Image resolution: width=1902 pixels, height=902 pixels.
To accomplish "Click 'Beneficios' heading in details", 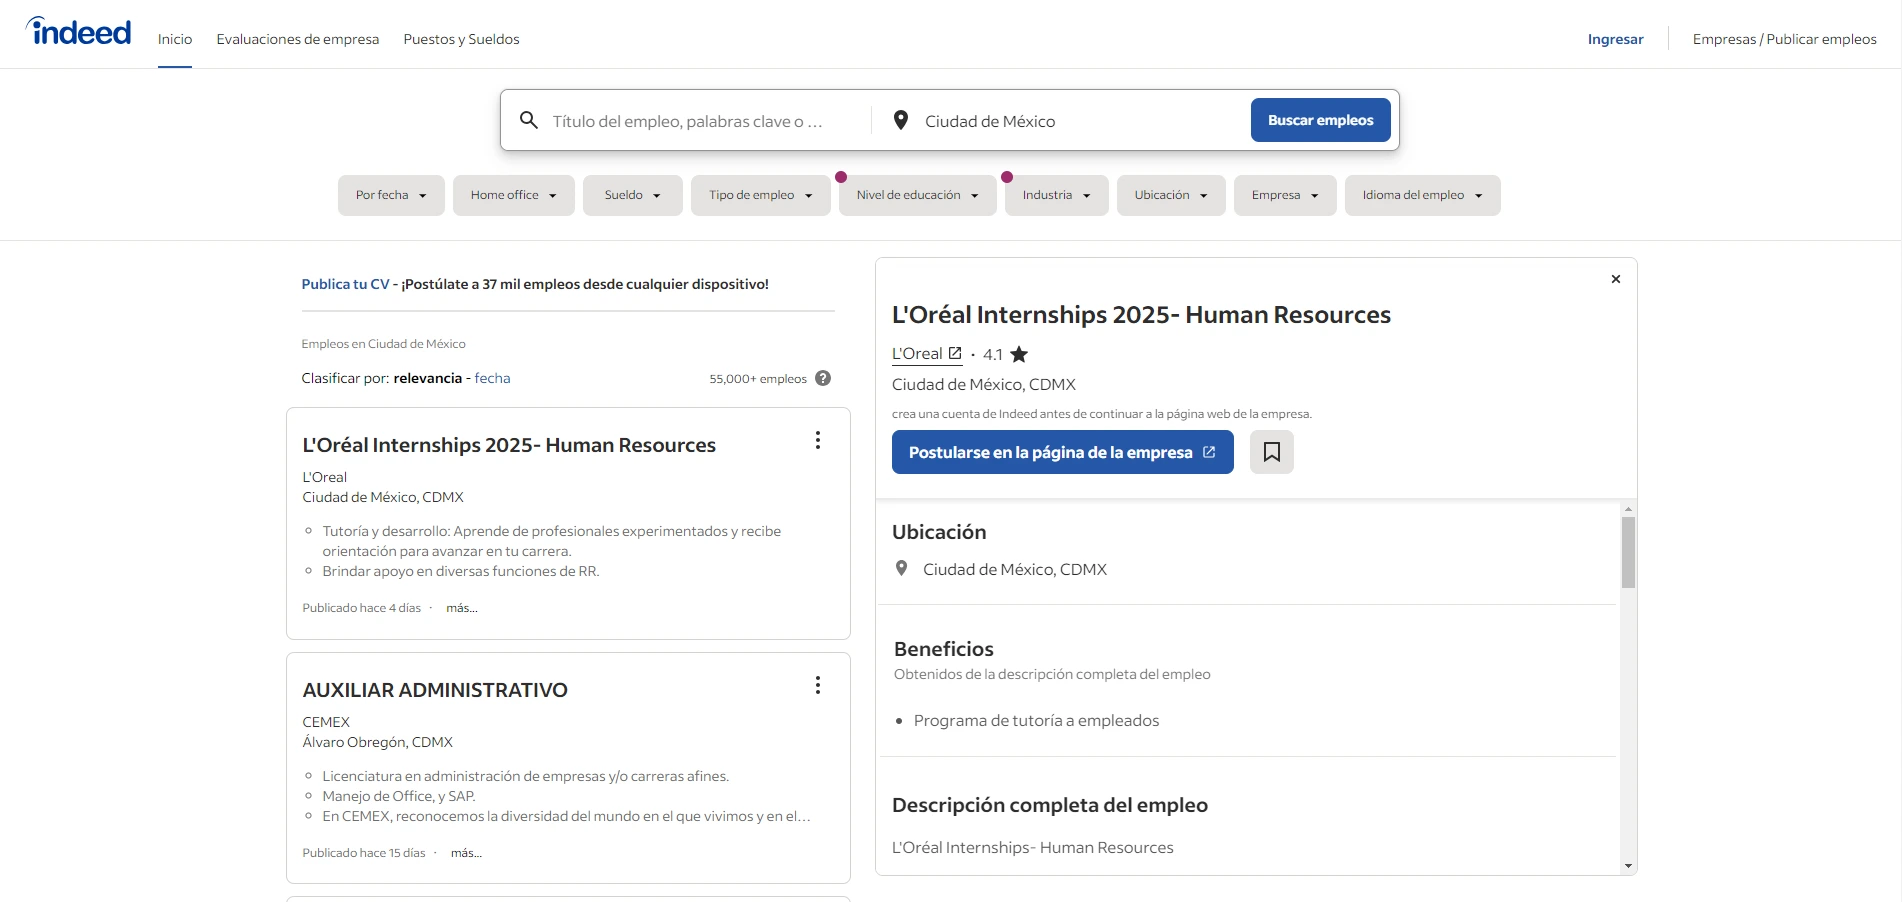I will click(944, 649).
